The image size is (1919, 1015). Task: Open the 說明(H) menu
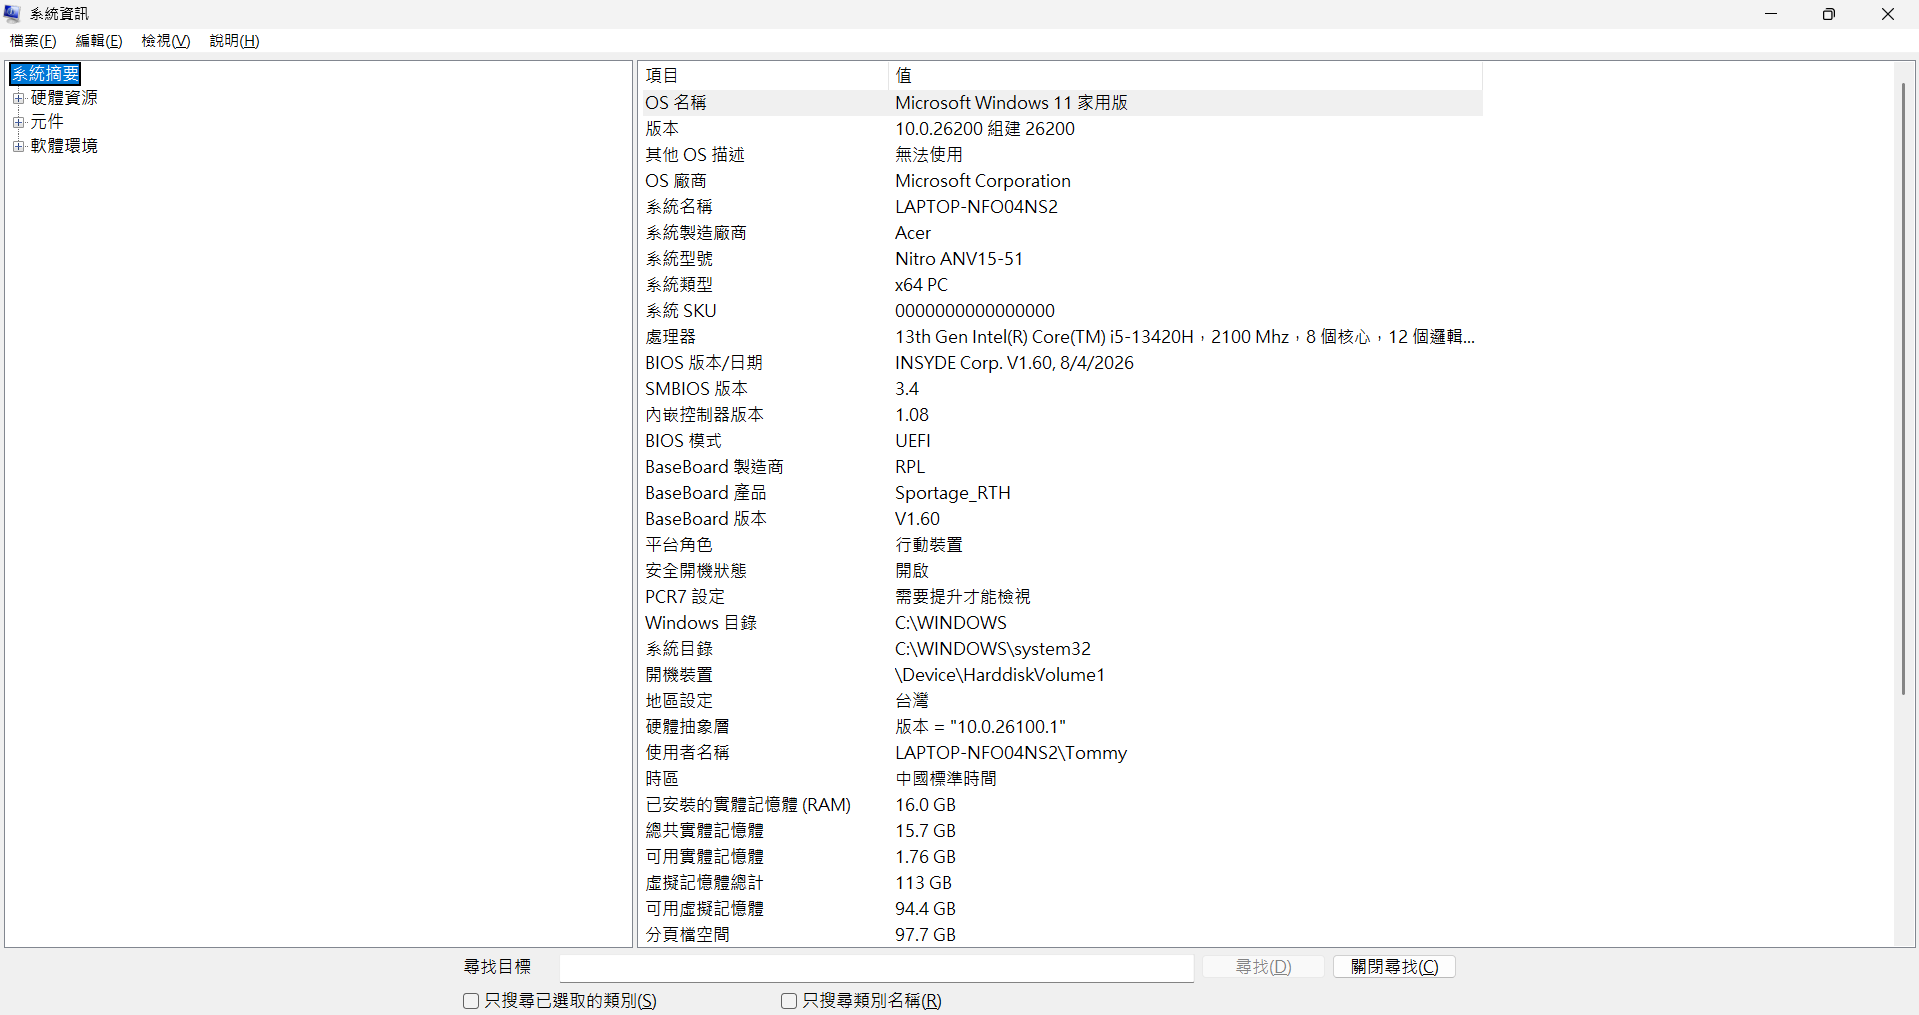click(234, 41)
